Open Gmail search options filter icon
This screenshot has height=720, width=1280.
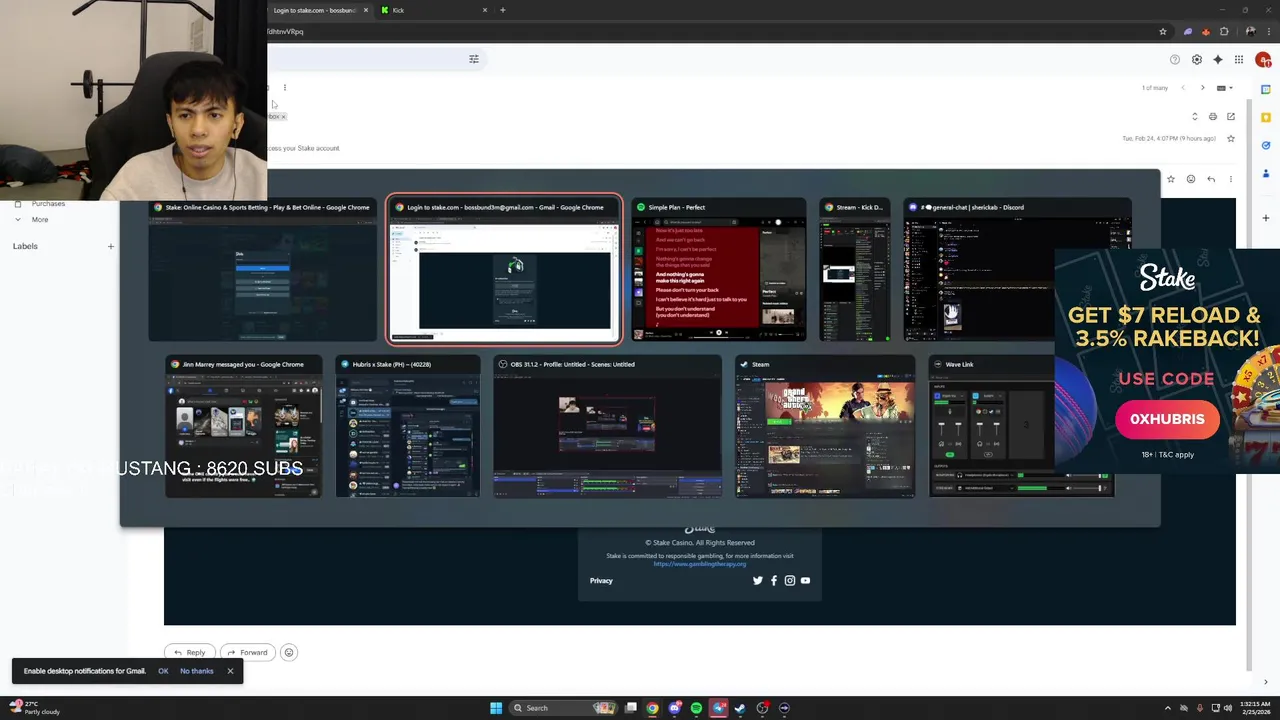(474, 59)
